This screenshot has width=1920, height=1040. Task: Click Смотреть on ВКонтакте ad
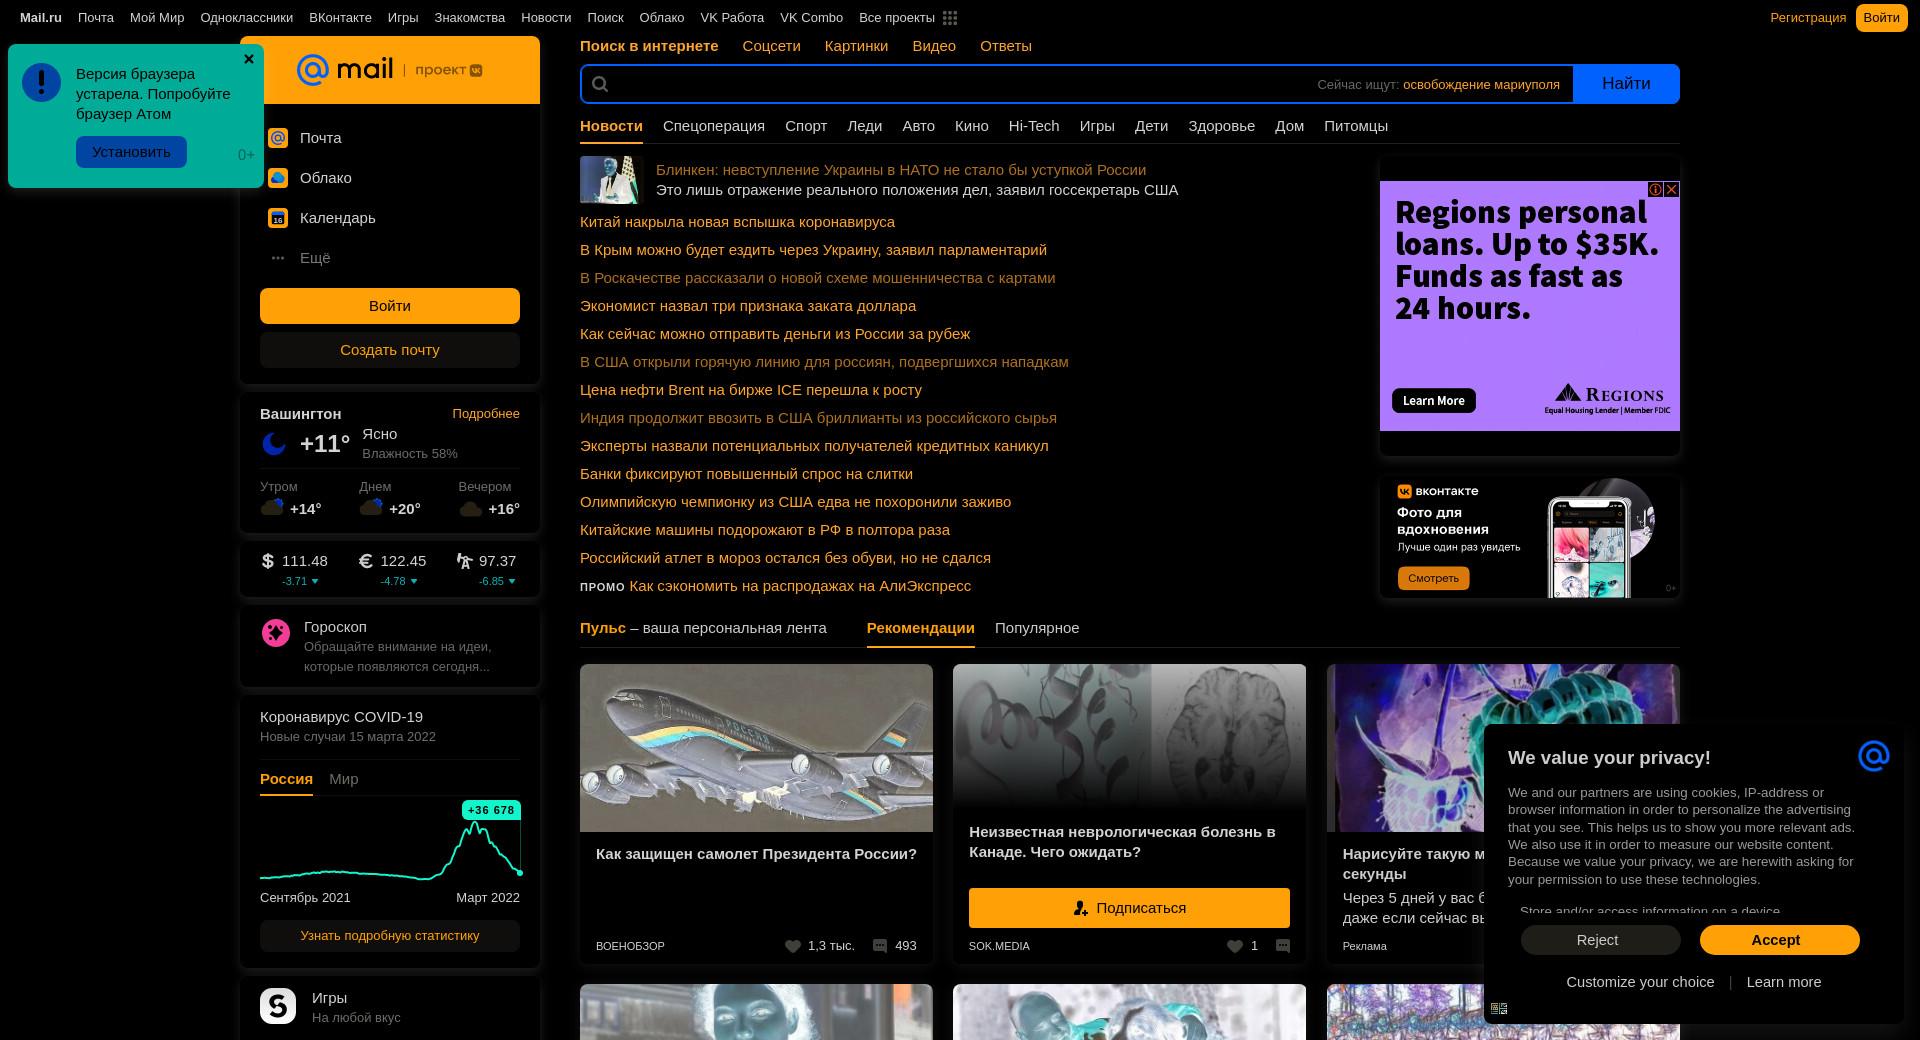point(1433,578)
